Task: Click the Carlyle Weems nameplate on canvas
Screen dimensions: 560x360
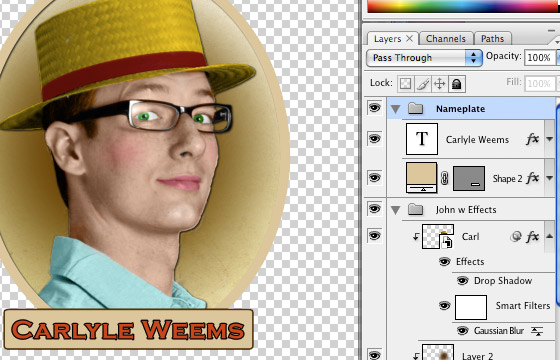Action: 128,329
